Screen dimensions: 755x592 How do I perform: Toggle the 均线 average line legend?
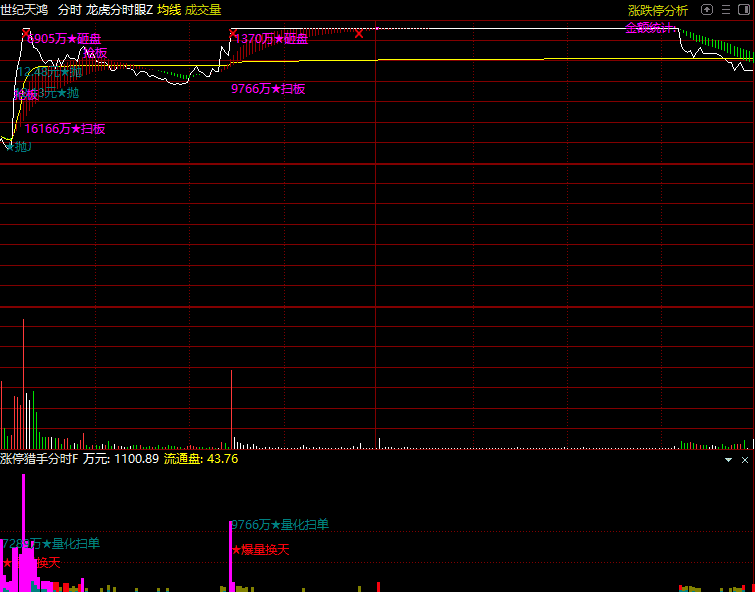pos(169,10)
